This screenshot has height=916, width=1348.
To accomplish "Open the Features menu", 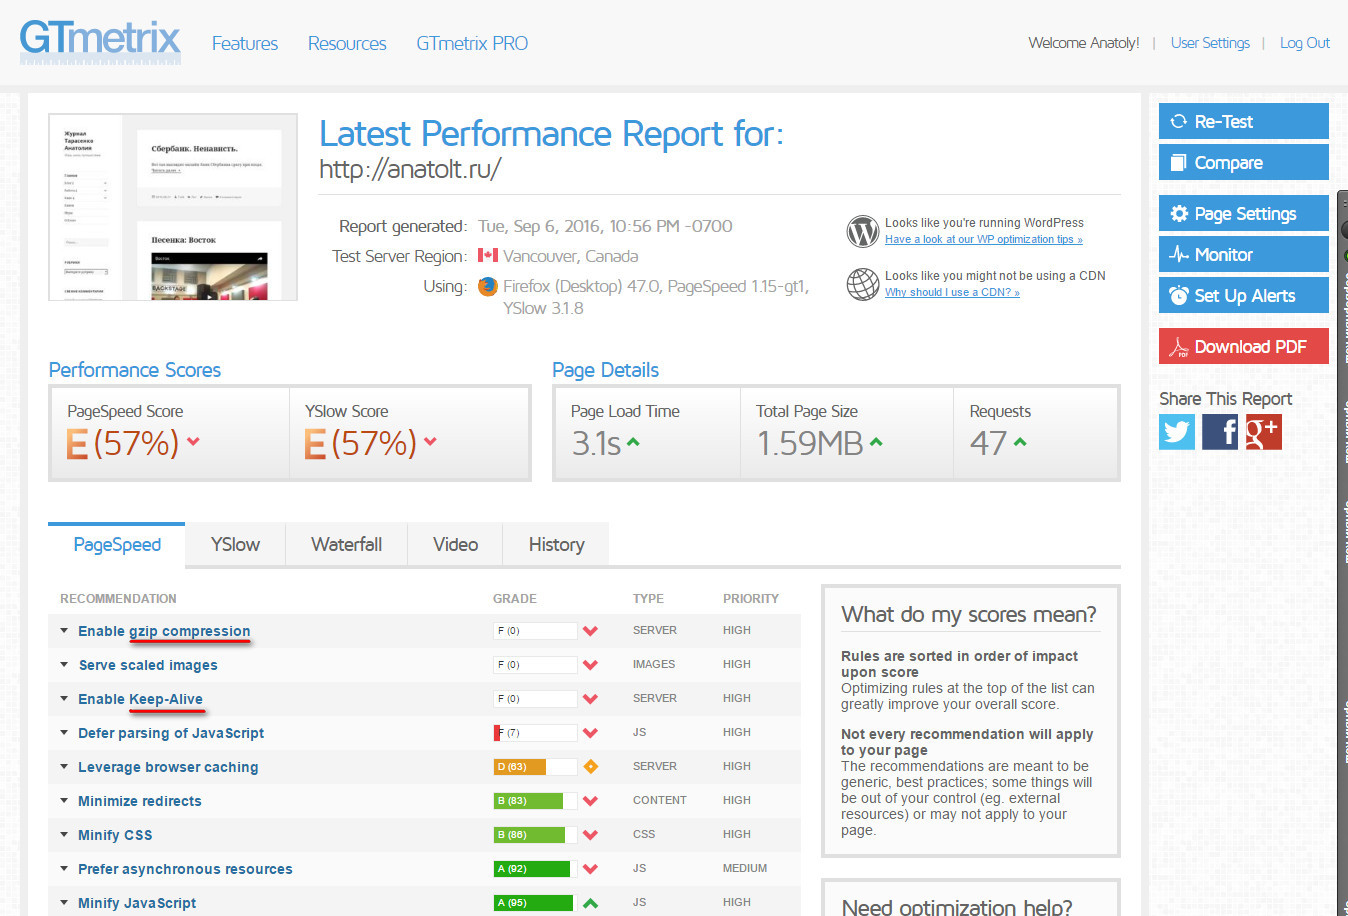I will (x=245, y=43).
